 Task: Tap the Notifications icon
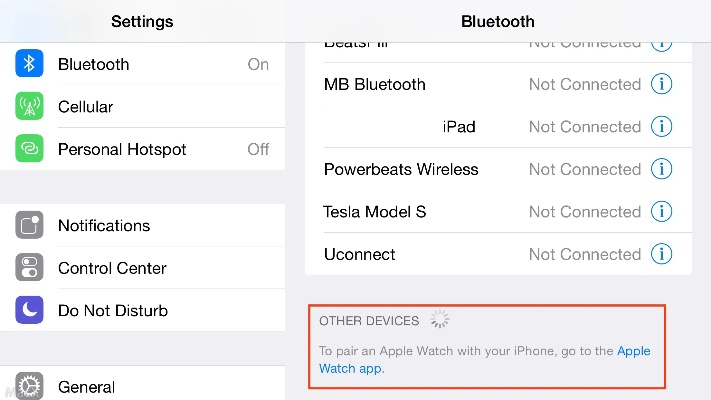(x=30, y=226)
